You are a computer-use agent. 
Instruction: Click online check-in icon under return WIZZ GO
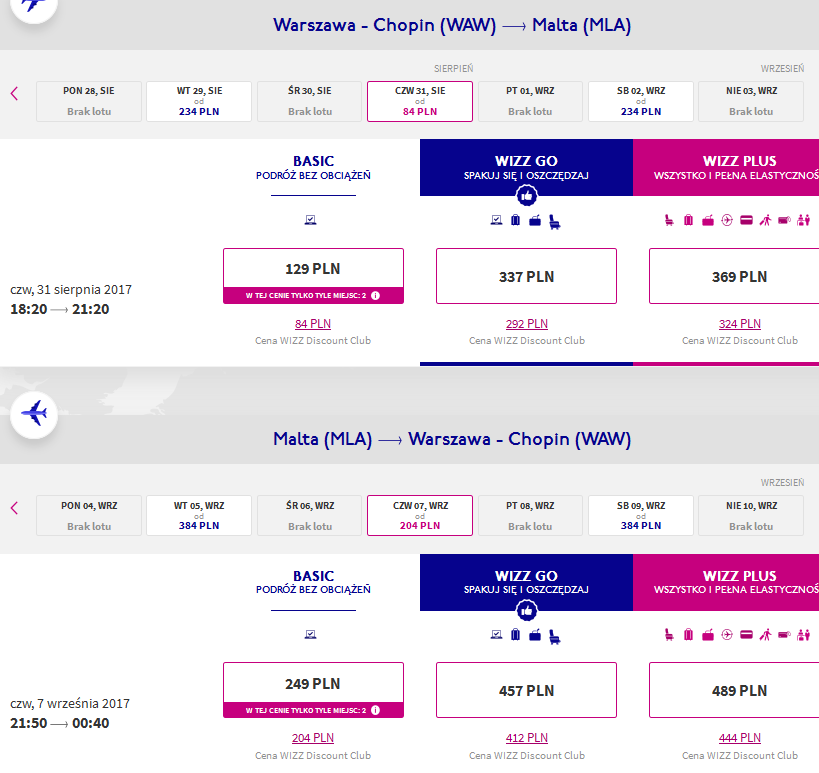[x=496, y=635]
